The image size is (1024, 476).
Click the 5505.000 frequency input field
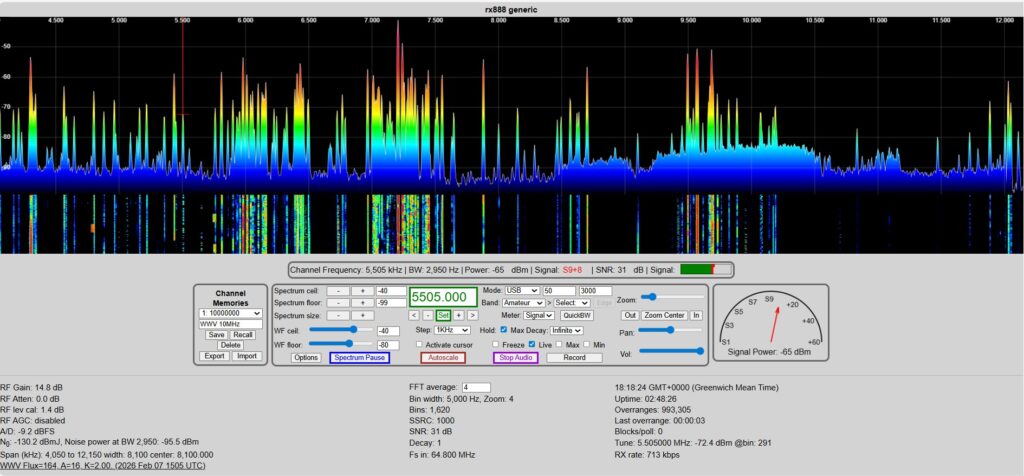pos(441,297)
